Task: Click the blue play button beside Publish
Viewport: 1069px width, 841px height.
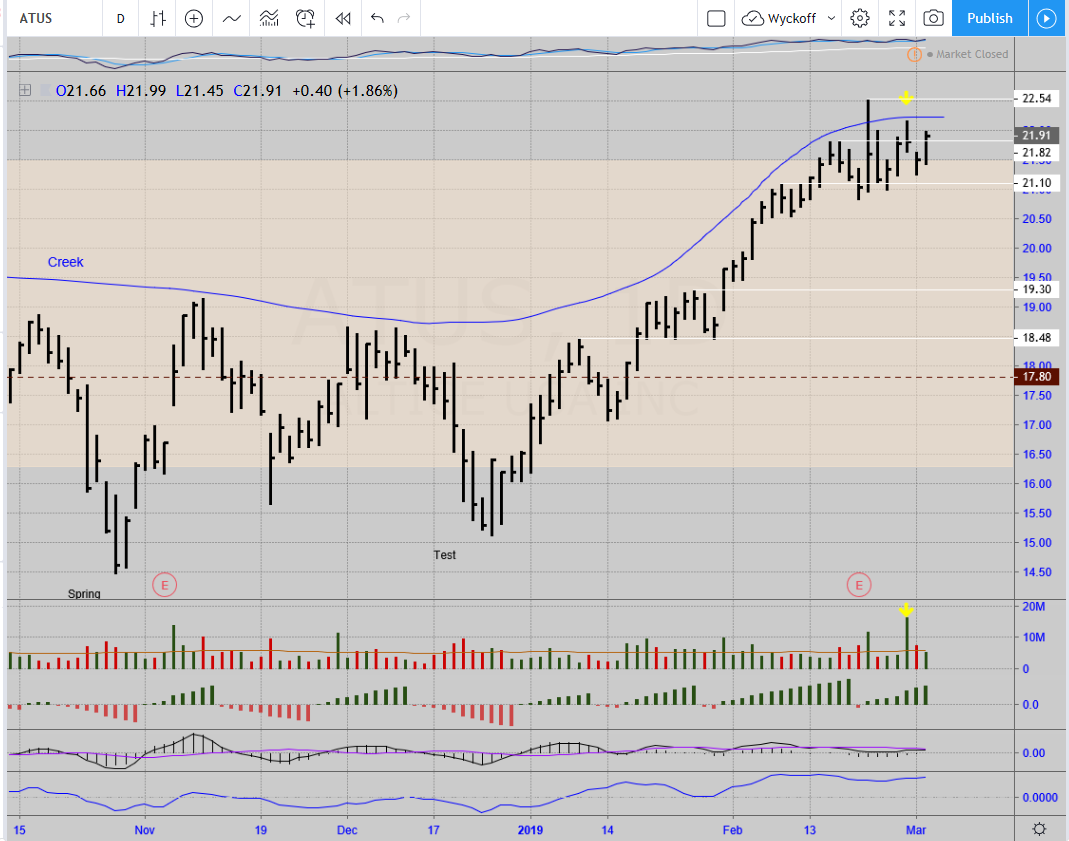Action: [1046, 18]
